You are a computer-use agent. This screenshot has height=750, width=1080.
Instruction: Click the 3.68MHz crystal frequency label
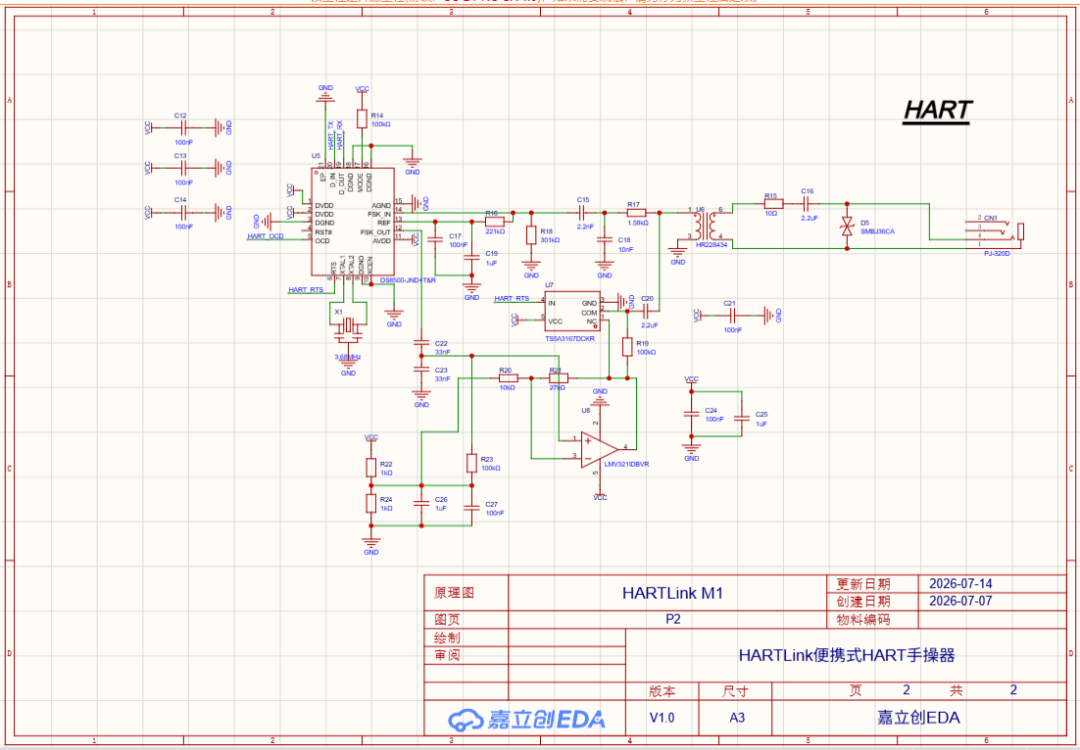348,357
